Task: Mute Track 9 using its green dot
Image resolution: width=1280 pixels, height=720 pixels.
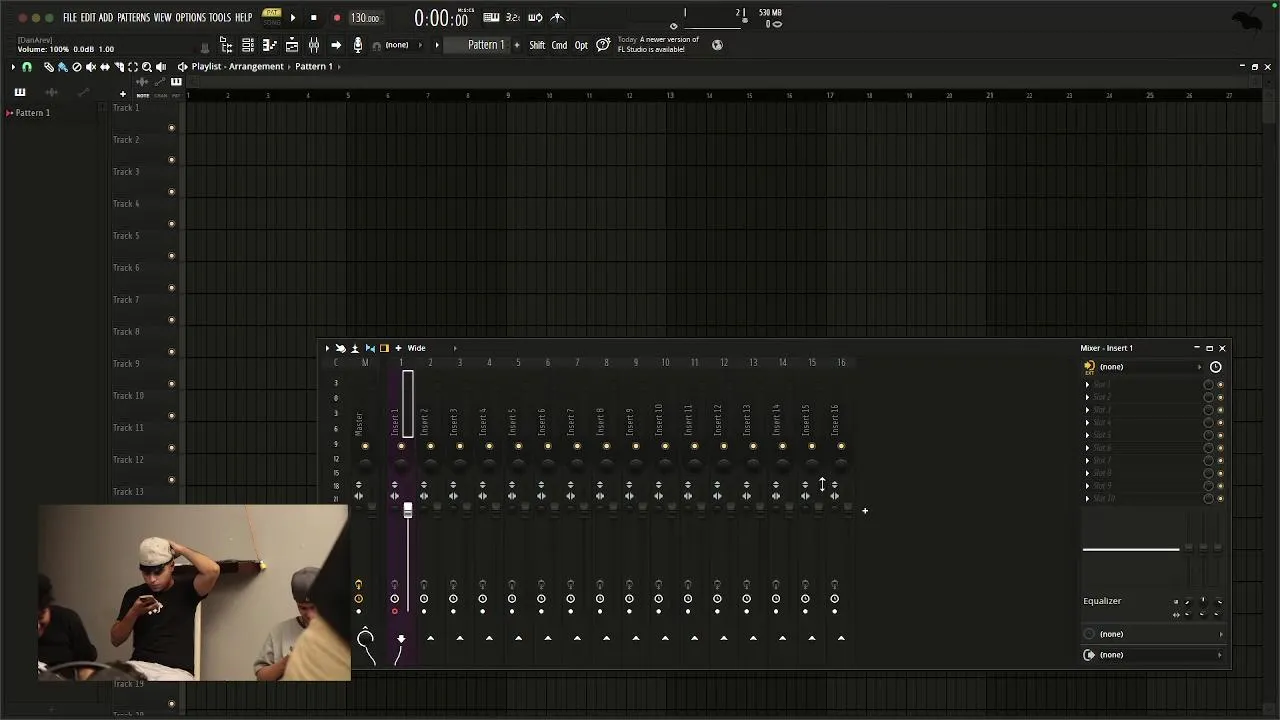Action: click(x=171, y=384)
